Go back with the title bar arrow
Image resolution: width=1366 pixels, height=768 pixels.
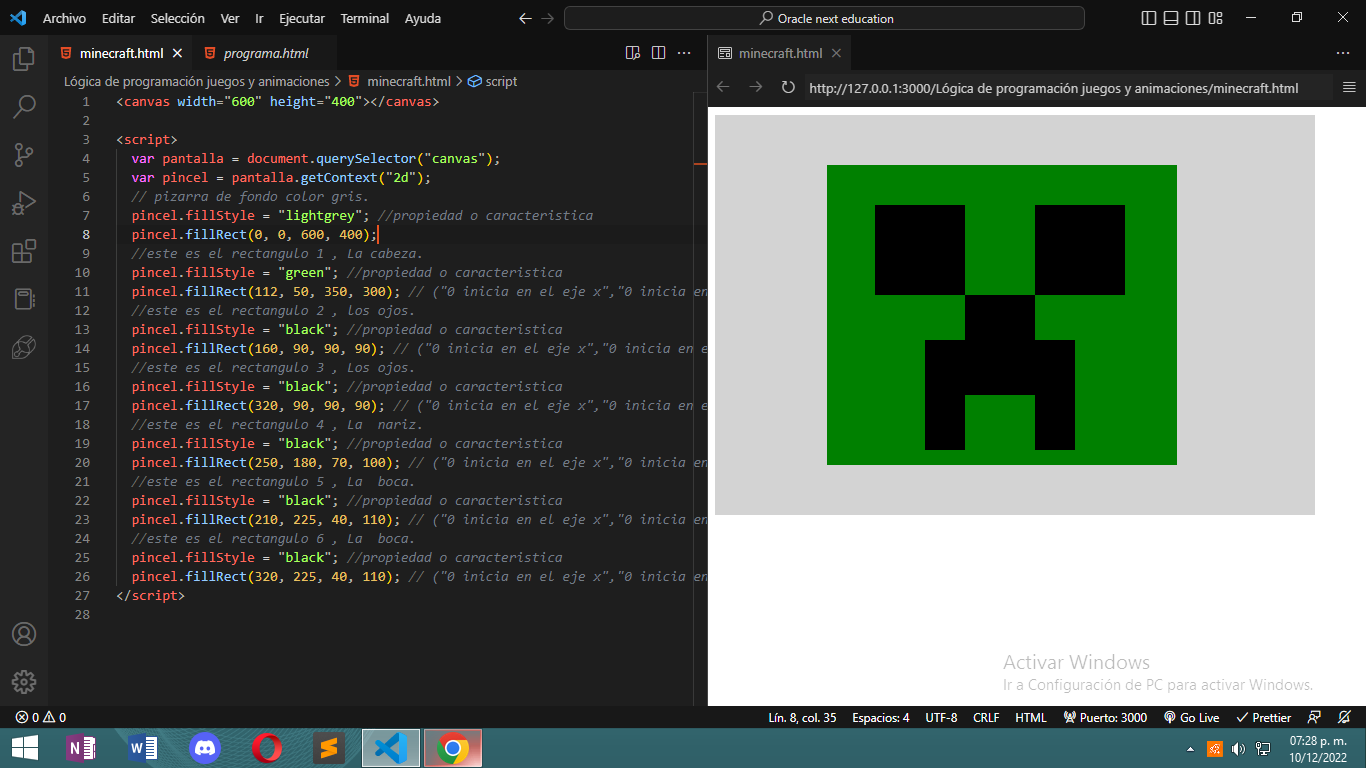525,18
